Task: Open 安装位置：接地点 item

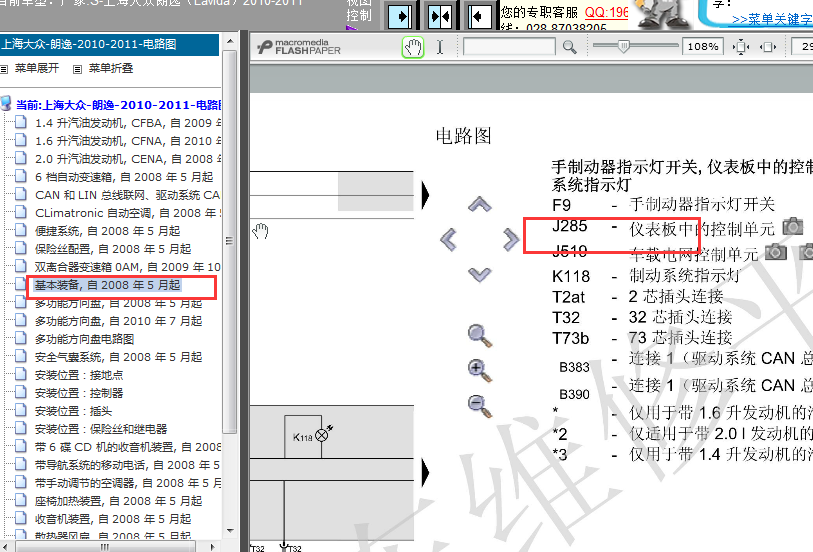Action: [x=79, y=375]
